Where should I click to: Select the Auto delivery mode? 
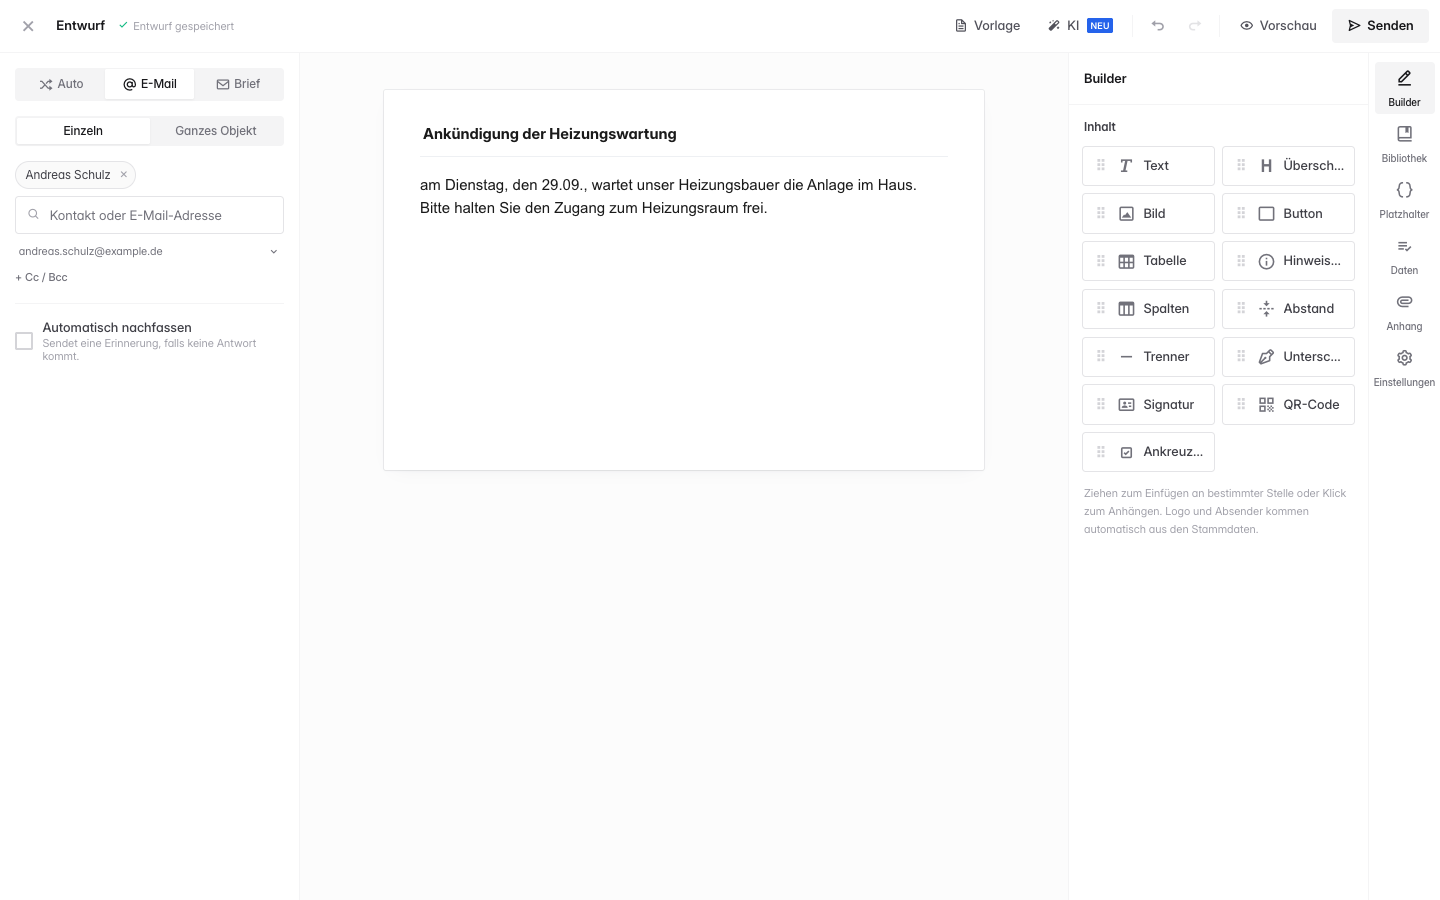[x=61, y=84]
